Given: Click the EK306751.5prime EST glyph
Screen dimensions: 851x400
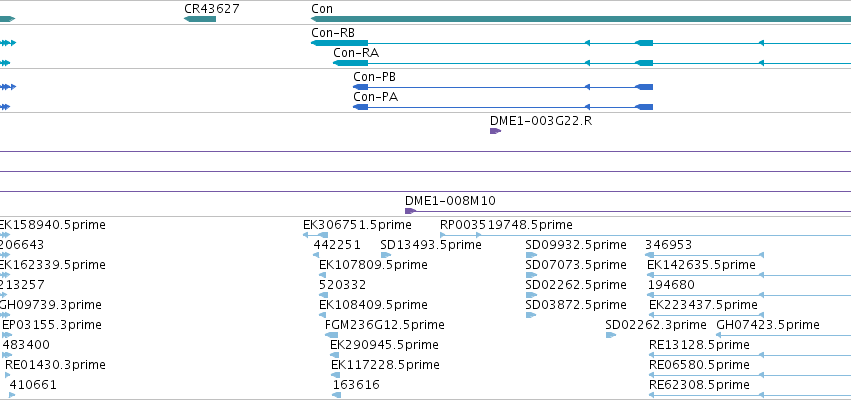Looking at the screenshot, I should tap(315, 235).
